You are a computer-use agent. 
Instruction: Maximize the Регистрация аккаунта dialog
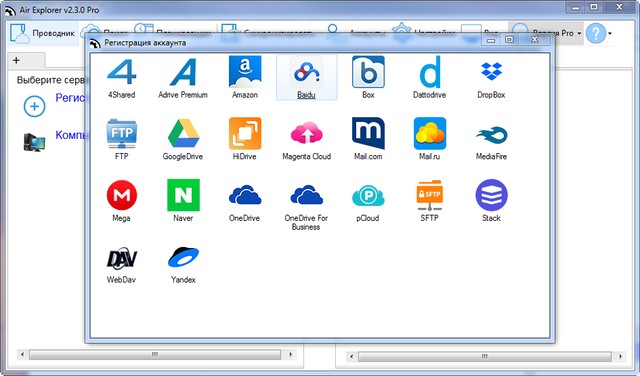tap(509, 40)
